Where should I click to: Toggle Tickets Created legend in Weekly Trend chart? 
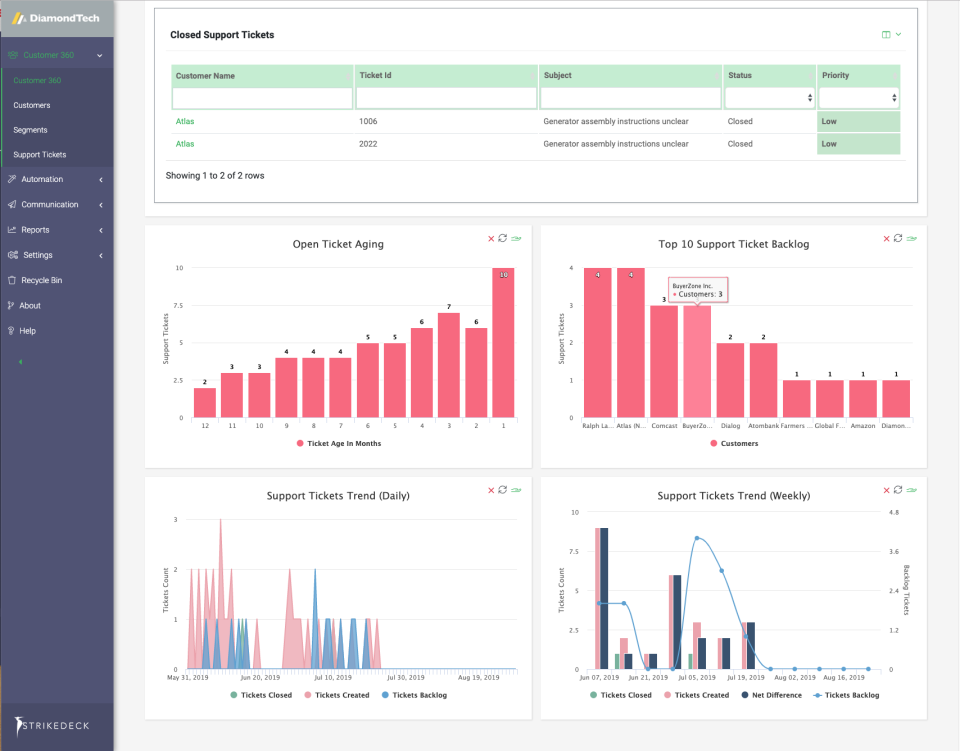point(696,695)
